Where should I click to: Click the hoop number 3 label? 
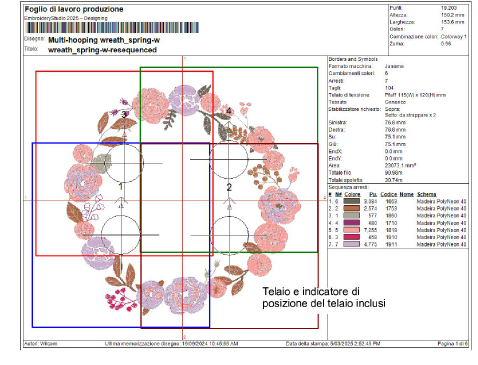coord(124,115)
